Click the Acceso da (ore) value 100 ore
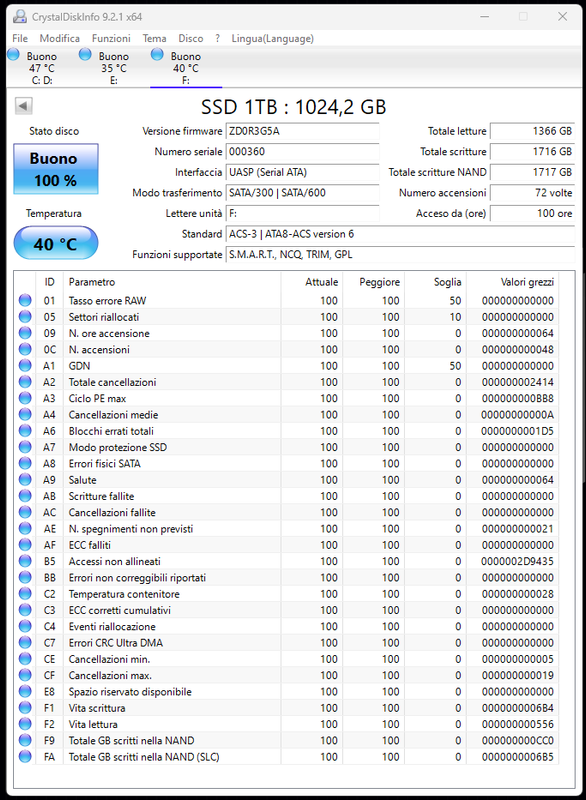The width and height of the screenshot is (586, 800). [532, 213]
